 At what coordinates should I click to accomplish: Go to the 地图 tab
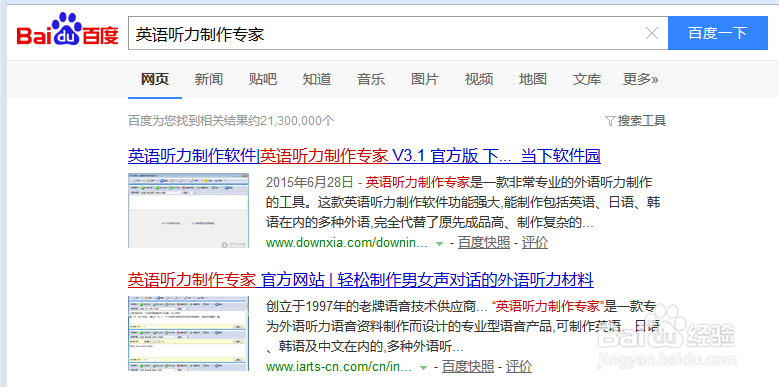[x=533, y=79]
